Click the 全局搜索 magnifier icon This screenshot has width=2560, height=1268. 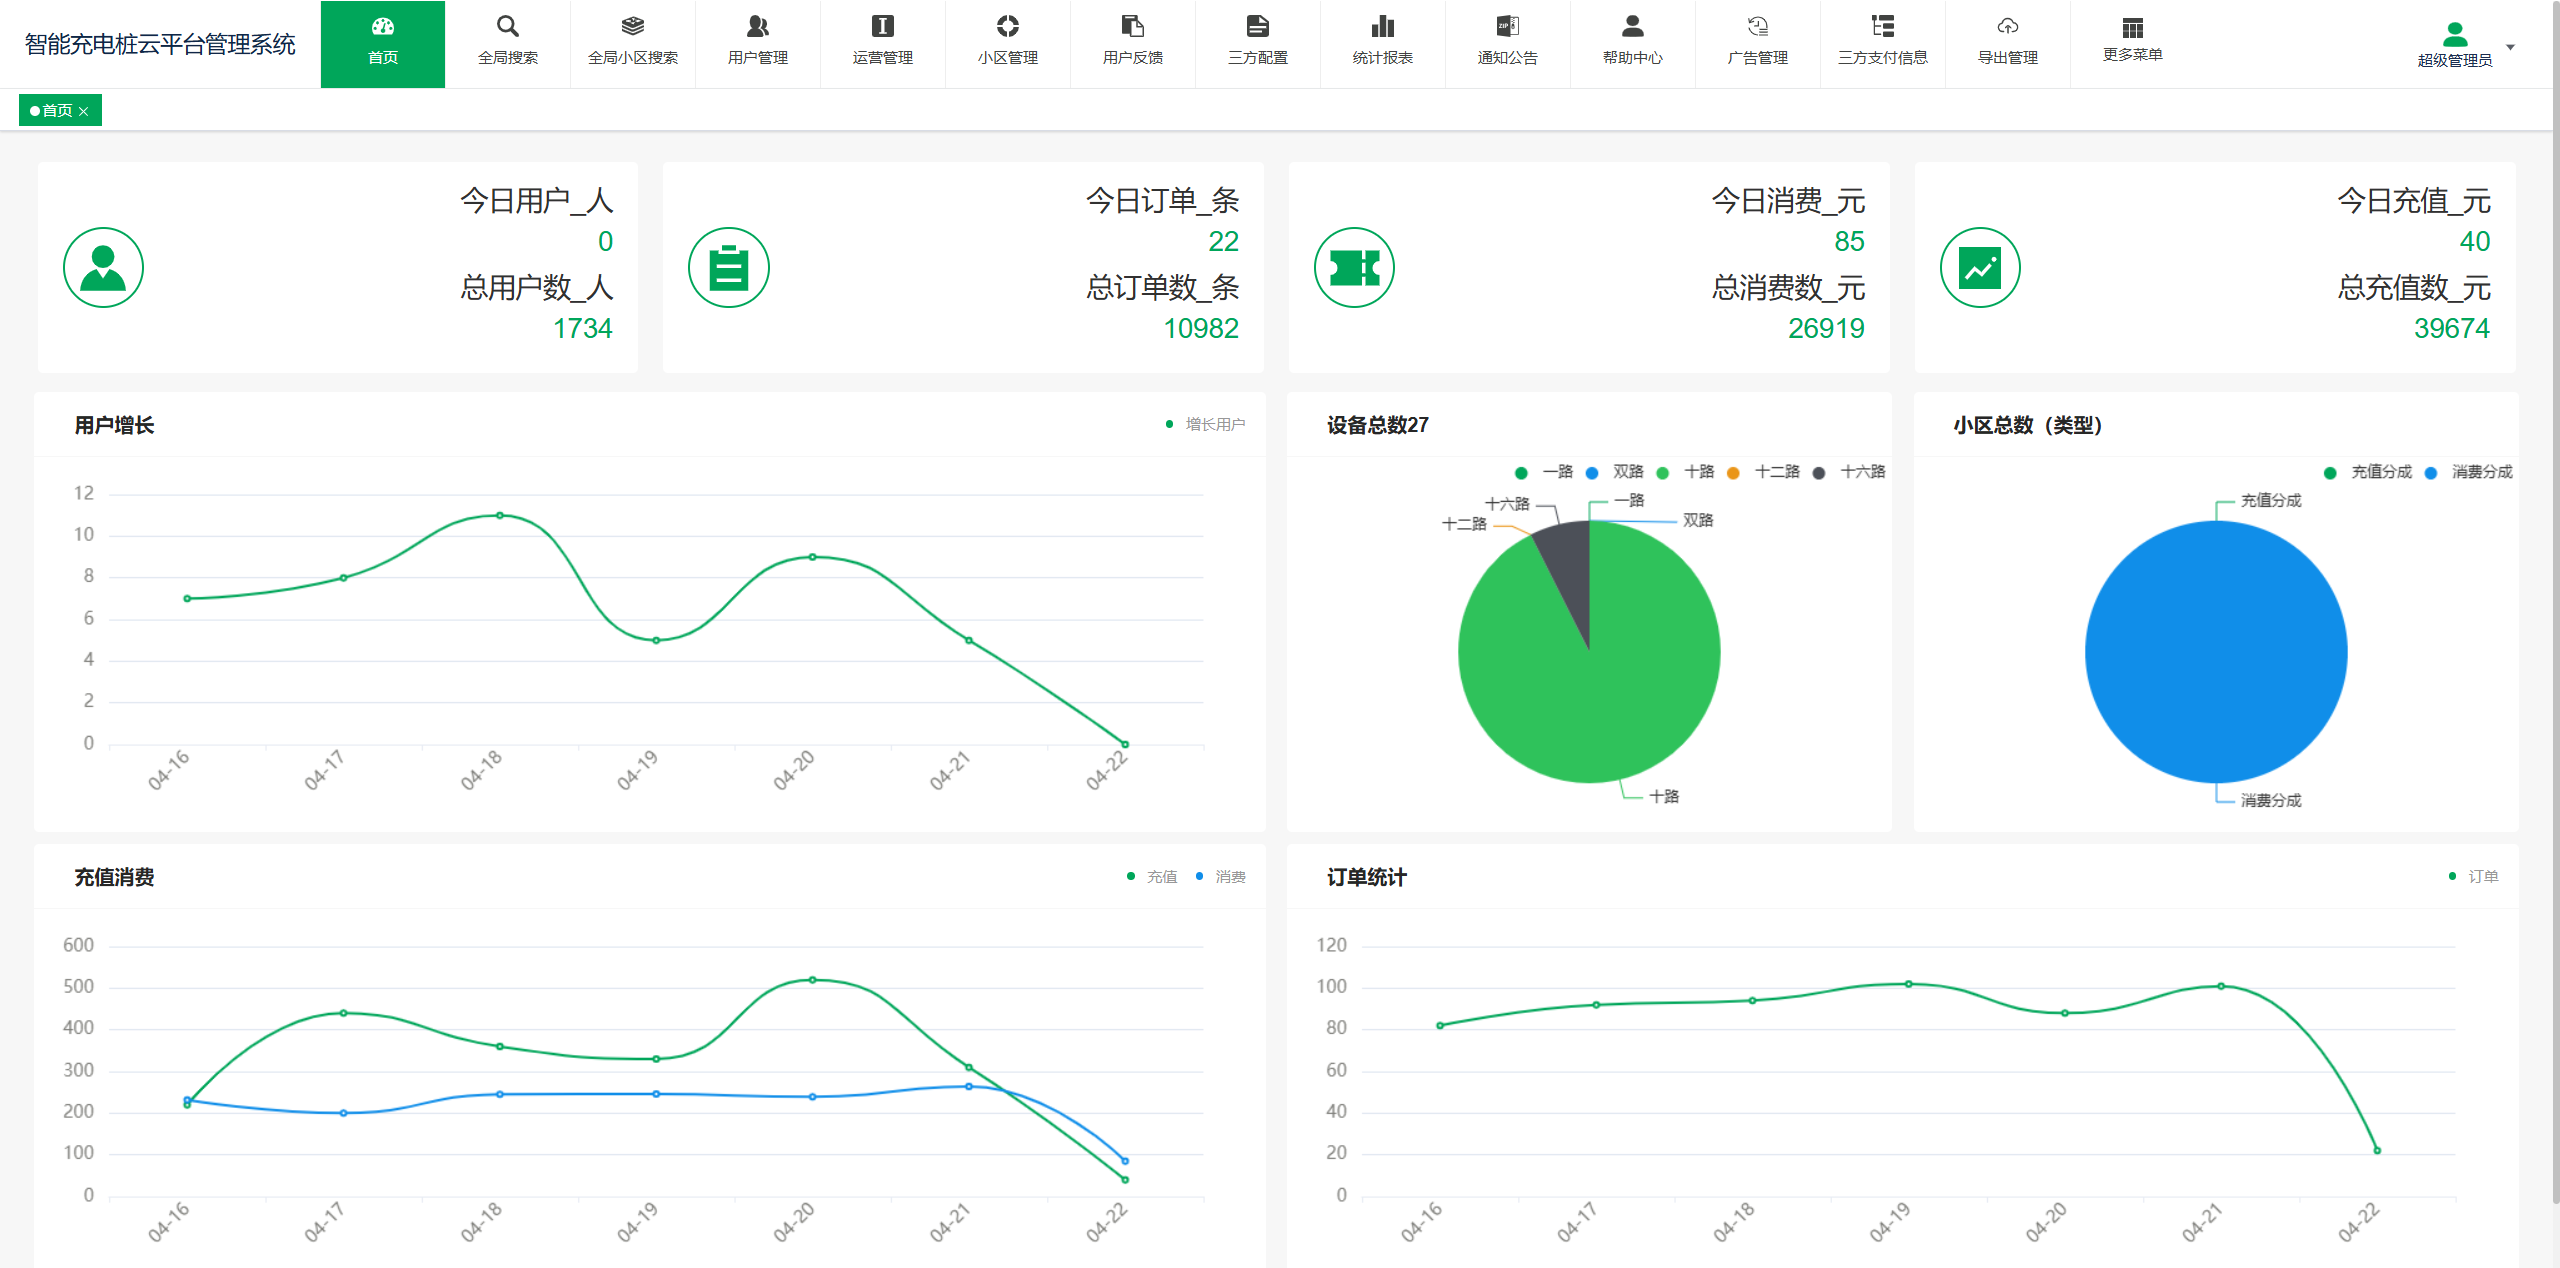pyautogui.click(x=507, y=27)
